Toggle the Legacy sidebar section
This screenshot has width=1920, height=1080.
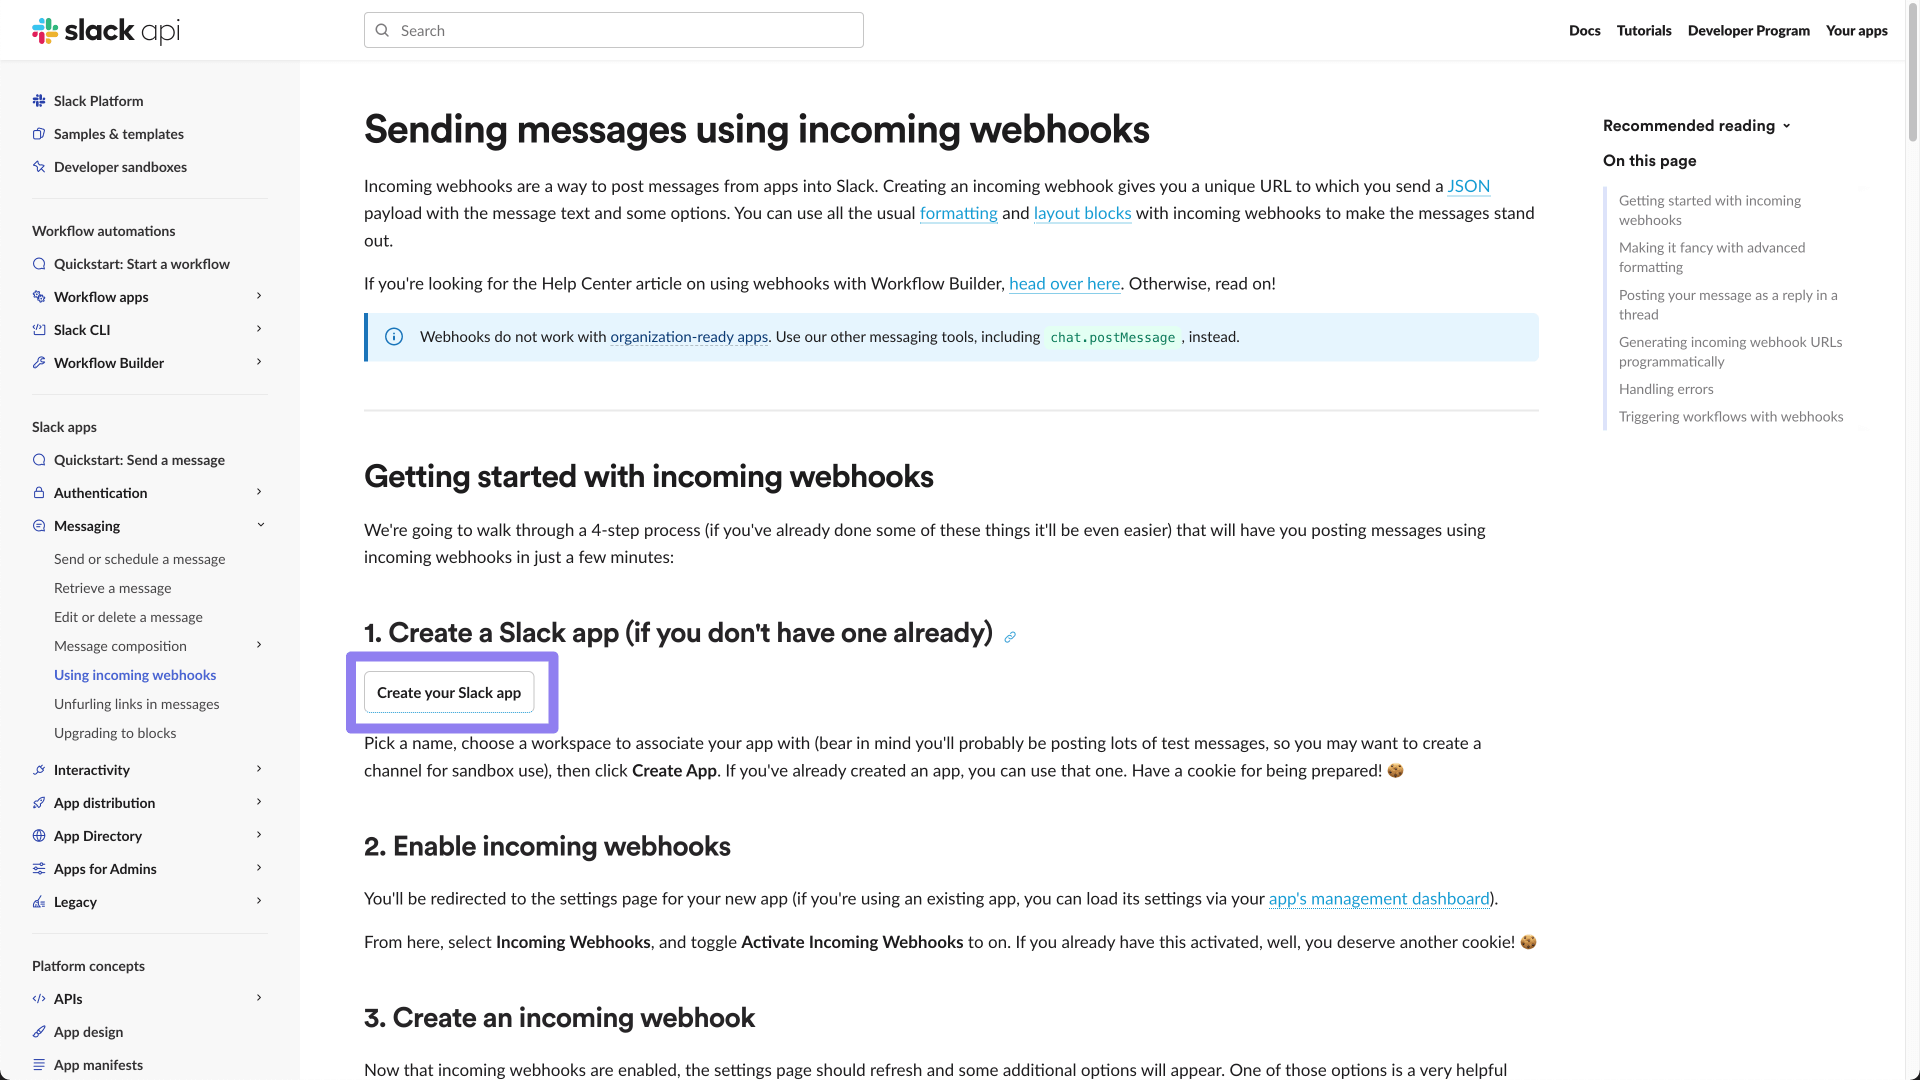click(258, 901)
